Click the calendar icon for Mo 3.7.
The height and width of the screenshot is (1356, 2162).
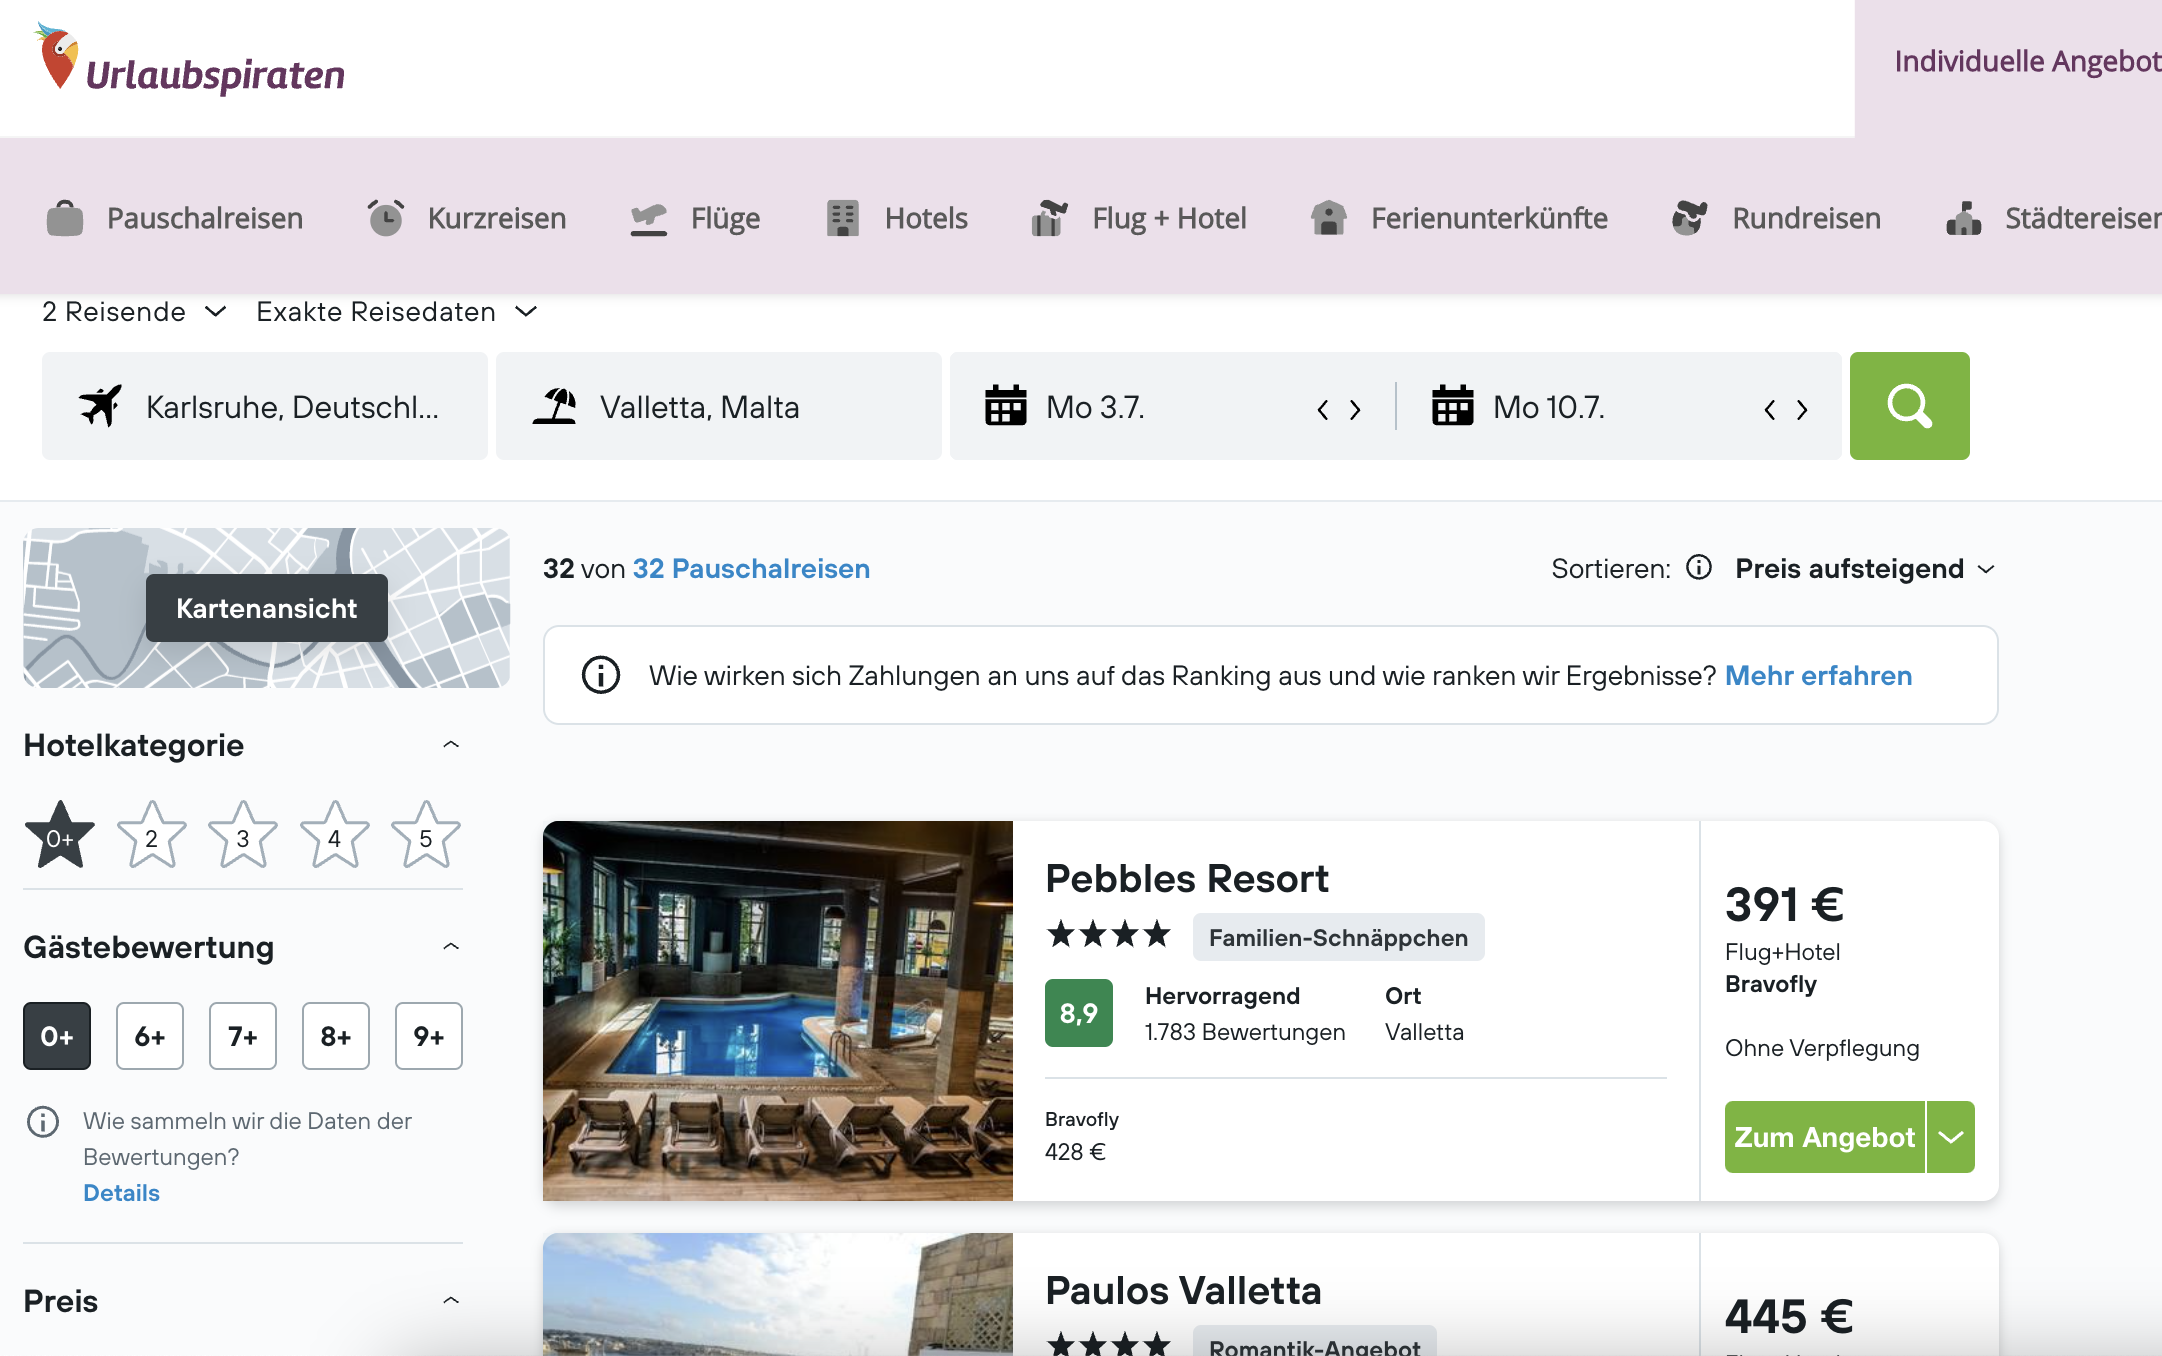pyautogui.click(x=1006, y=406)
